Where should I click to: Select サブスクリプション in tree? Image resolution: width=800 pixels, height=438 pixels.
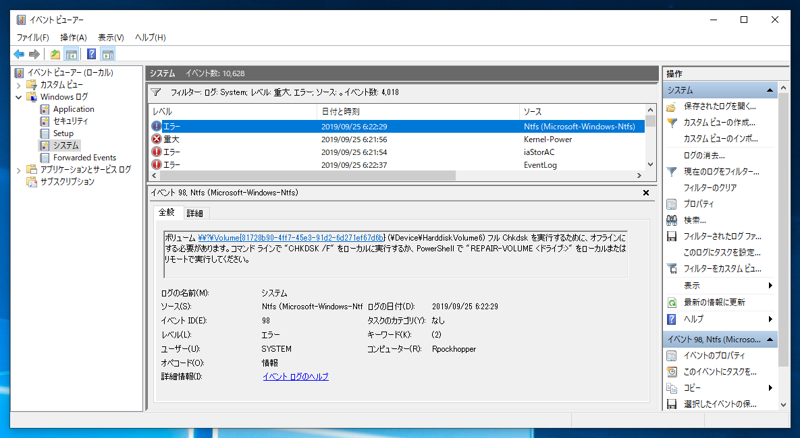coord(67,182)
